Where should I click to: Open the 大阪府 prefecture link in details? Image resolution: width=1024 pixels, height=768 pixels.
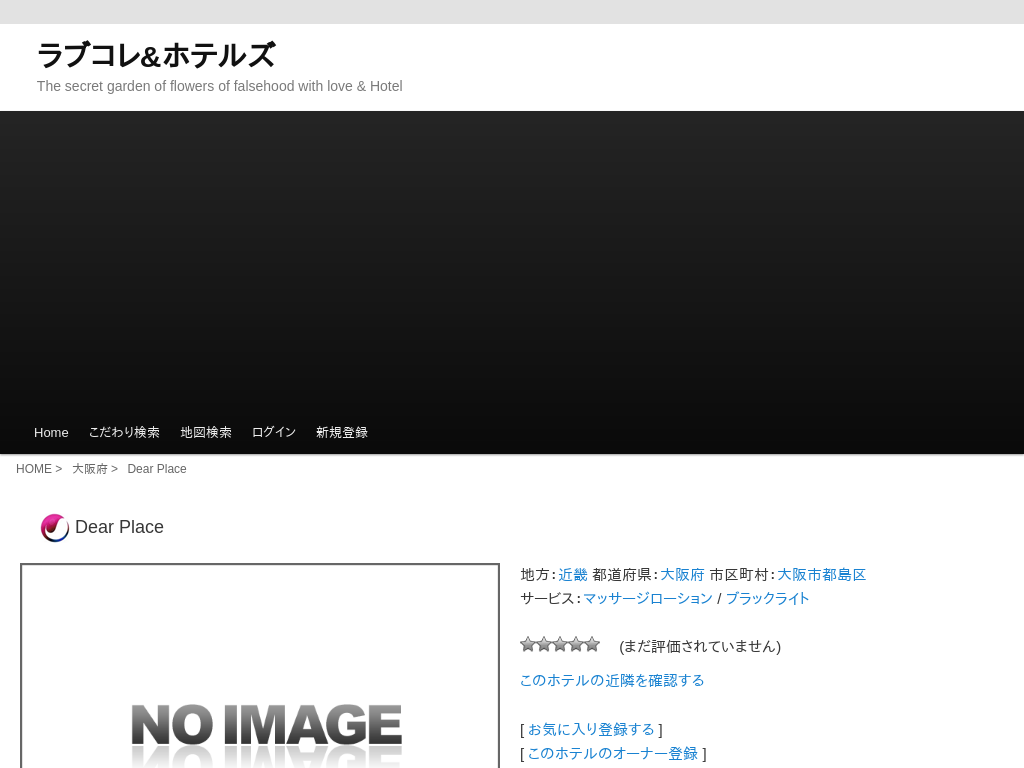click(682, 575)
